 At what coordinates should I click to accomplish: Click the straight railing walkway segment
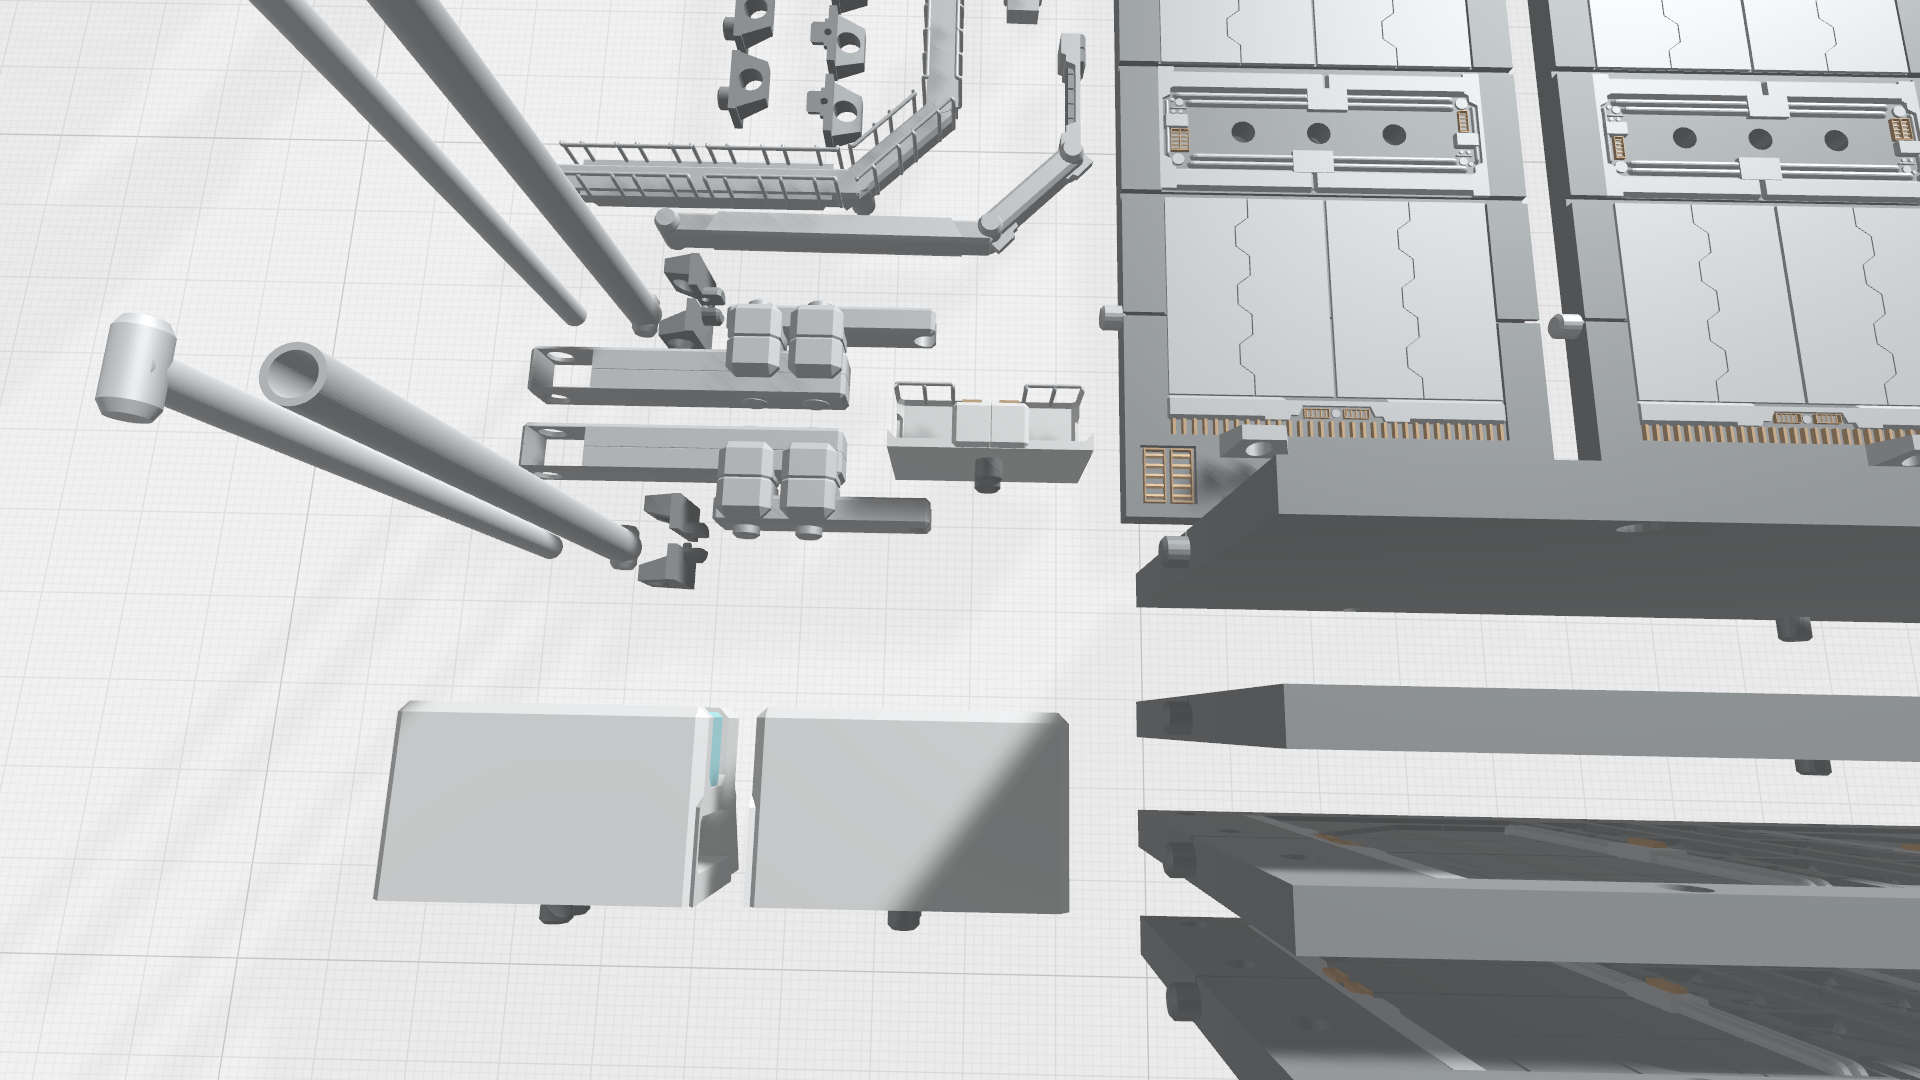tap(700, 181)
